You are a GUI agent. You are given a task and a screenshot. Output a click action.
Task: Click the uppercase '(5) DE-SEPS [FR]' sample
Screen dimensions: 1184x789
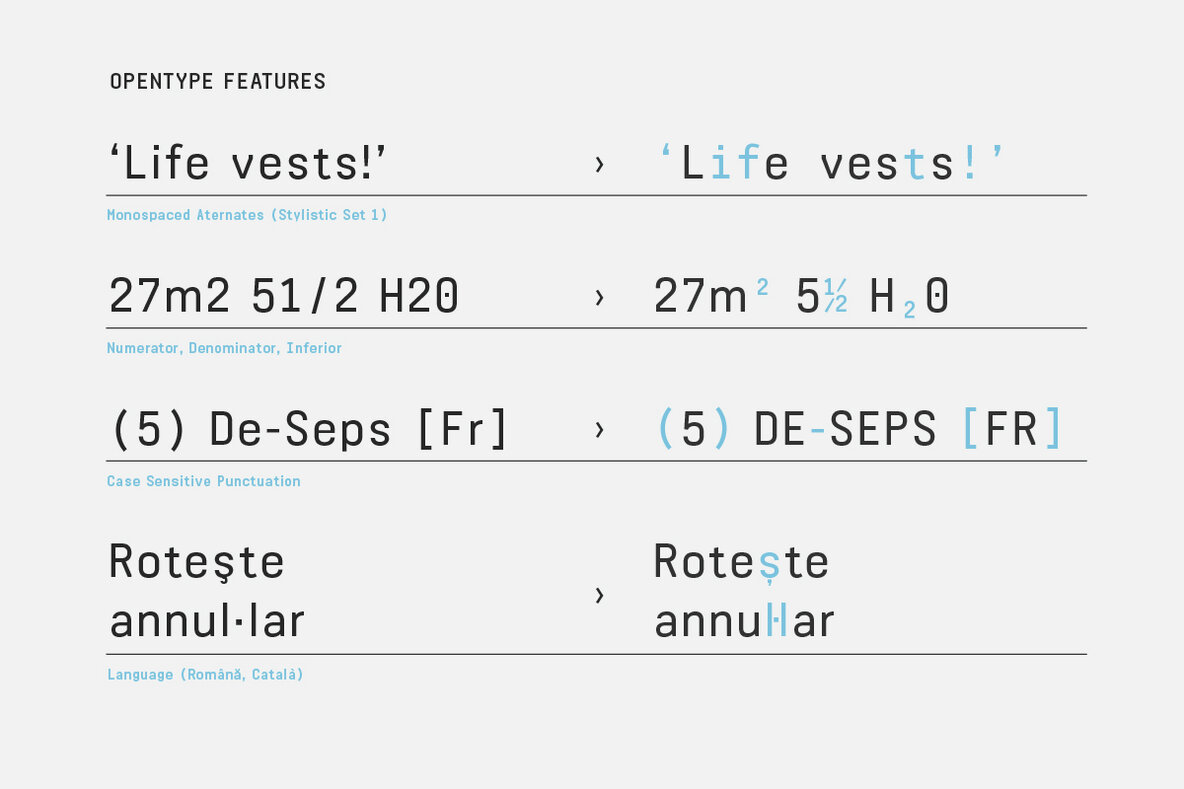point(858,430)
